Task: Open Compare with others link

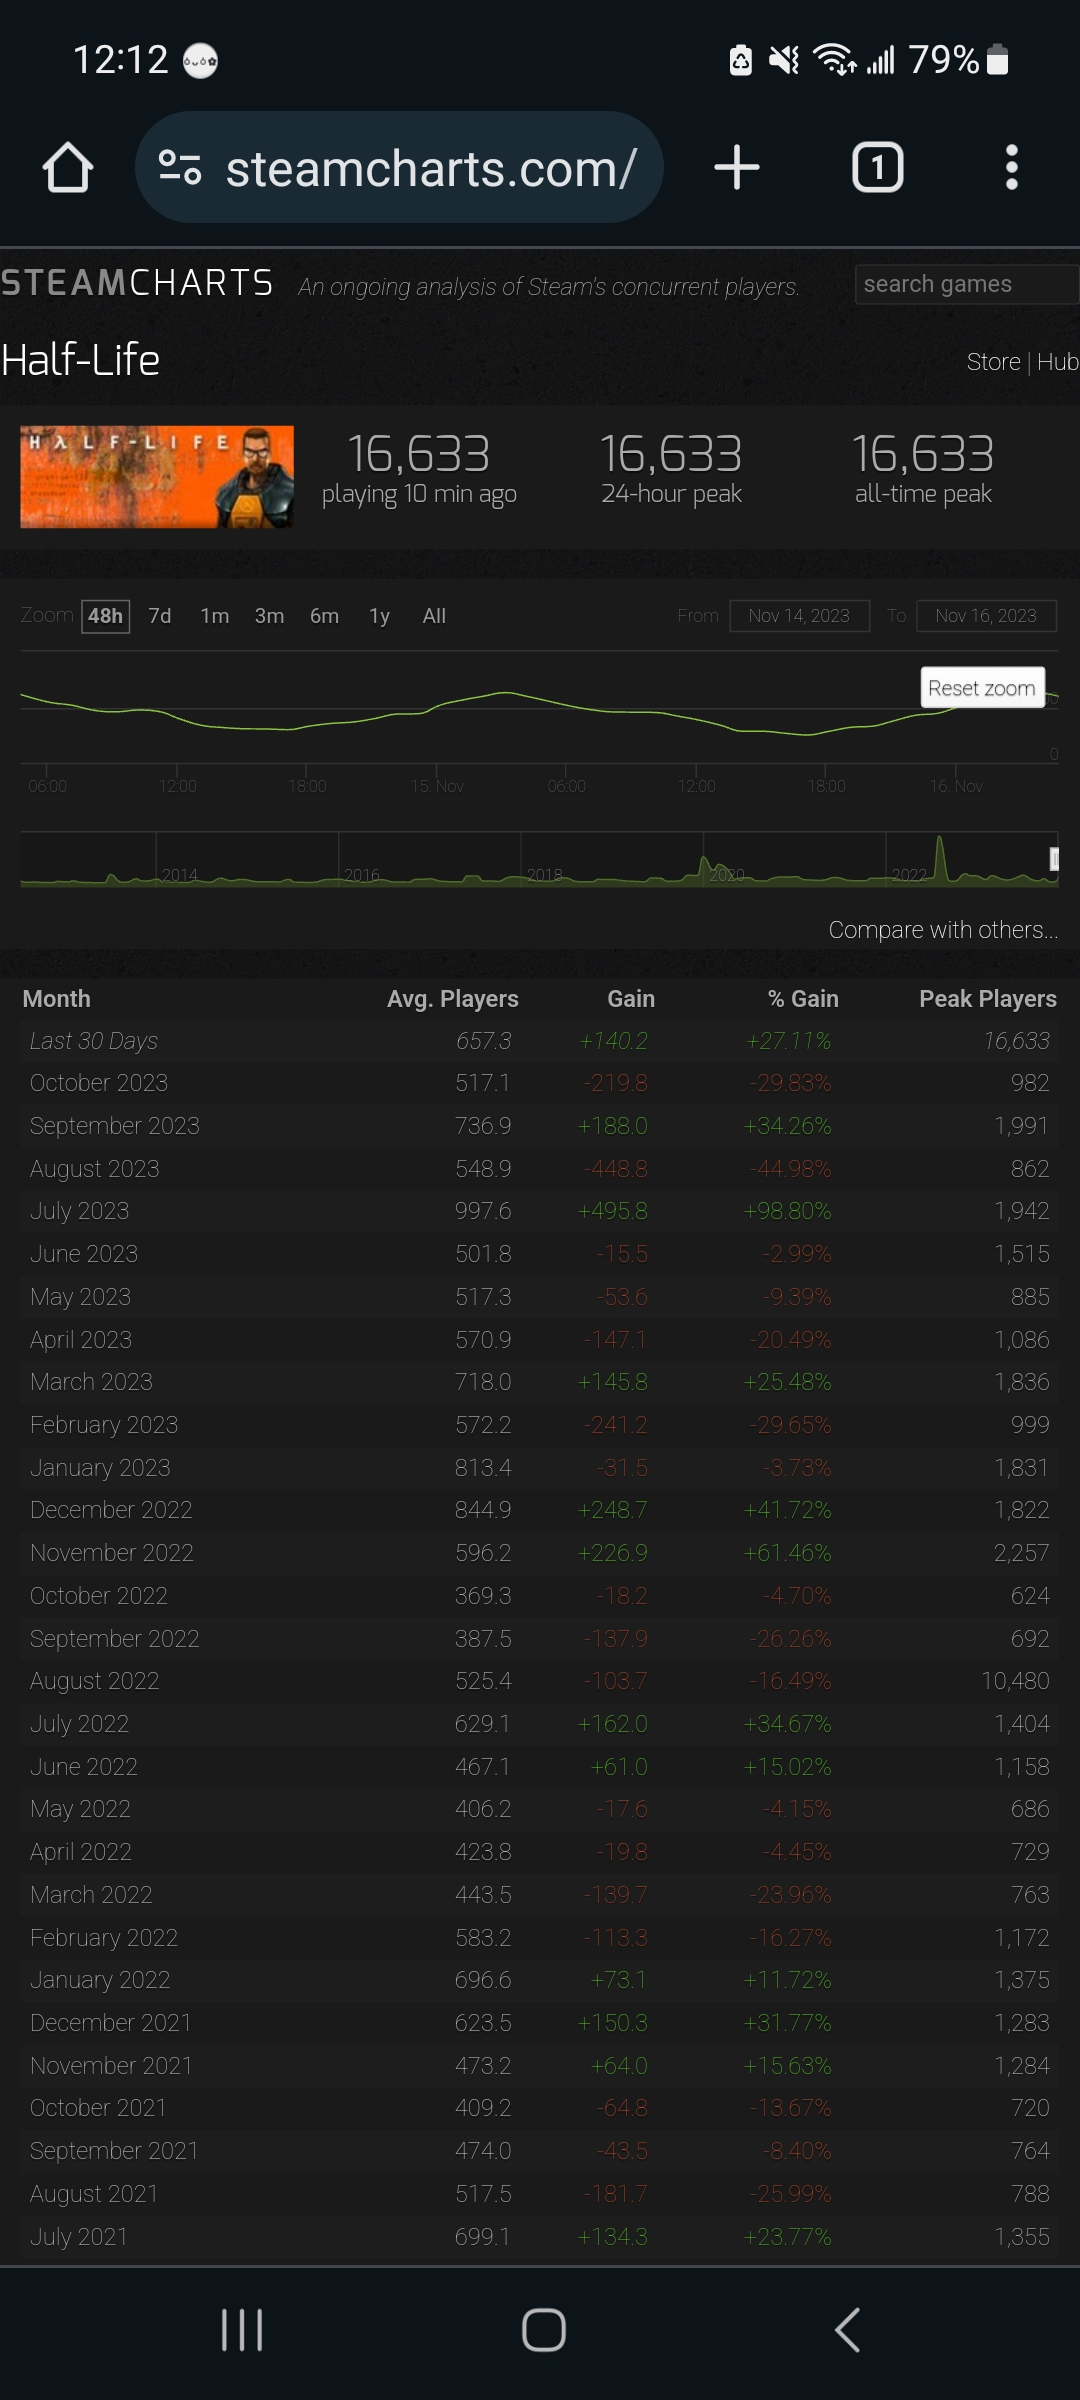Action: [943, 930]
